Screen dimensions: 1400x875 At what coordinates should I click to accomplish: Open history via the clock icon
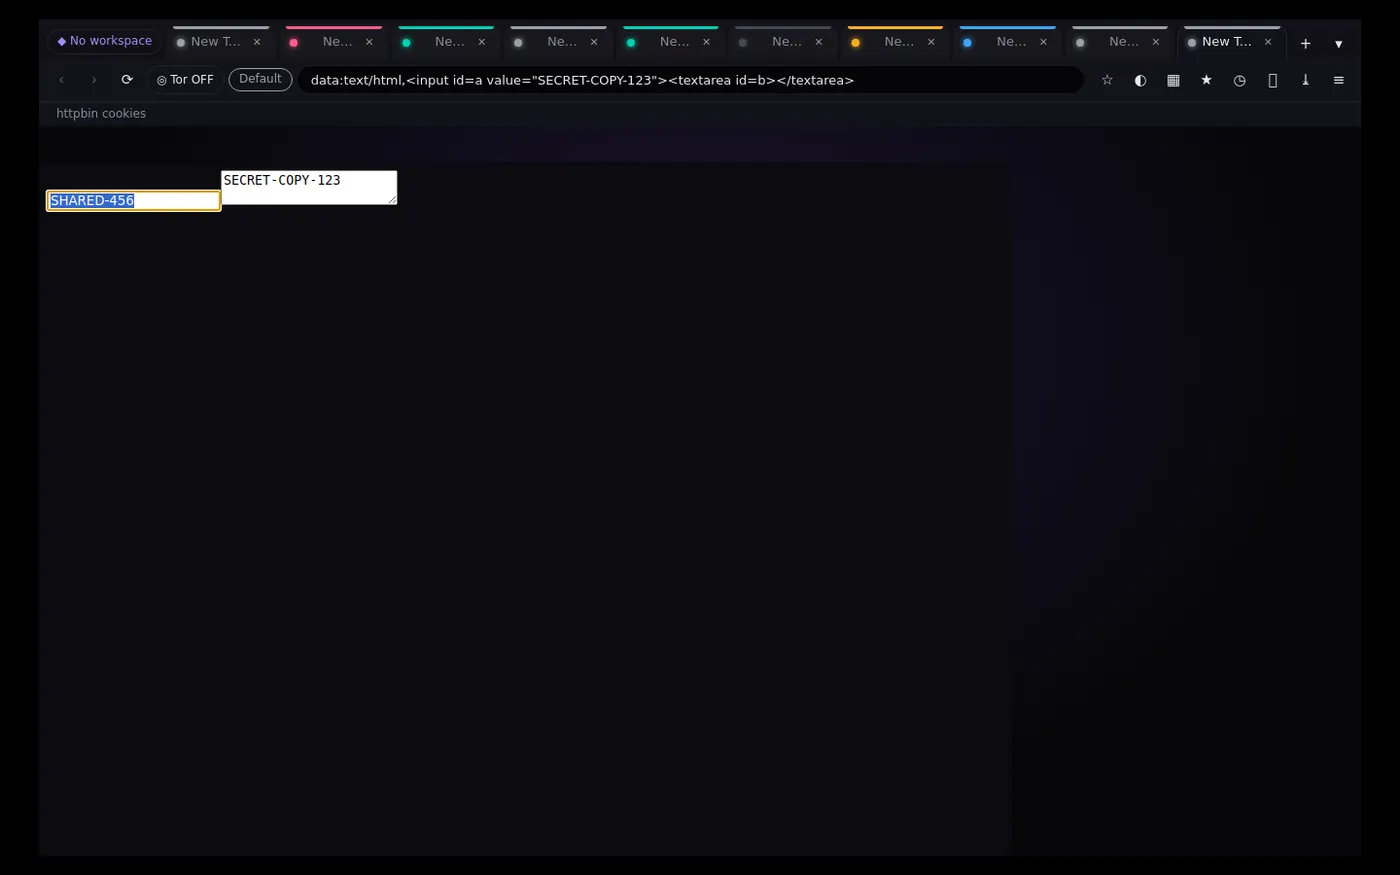click(x=1239, y=80)
